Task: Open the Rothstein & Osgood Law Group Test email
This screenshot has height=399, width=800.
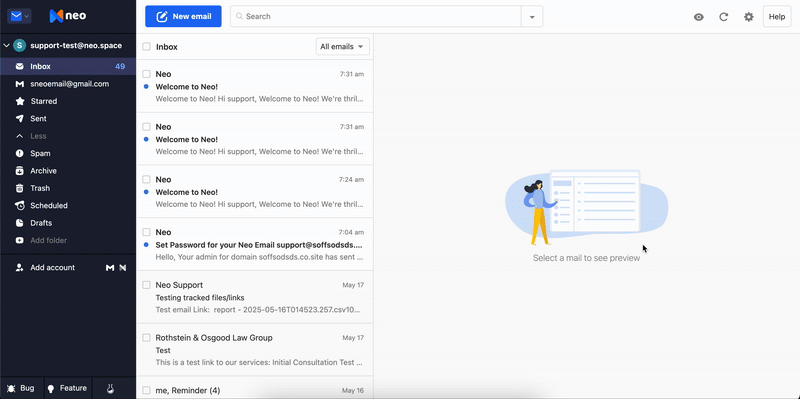Action: pyautogui.click(x=255, y=350)
